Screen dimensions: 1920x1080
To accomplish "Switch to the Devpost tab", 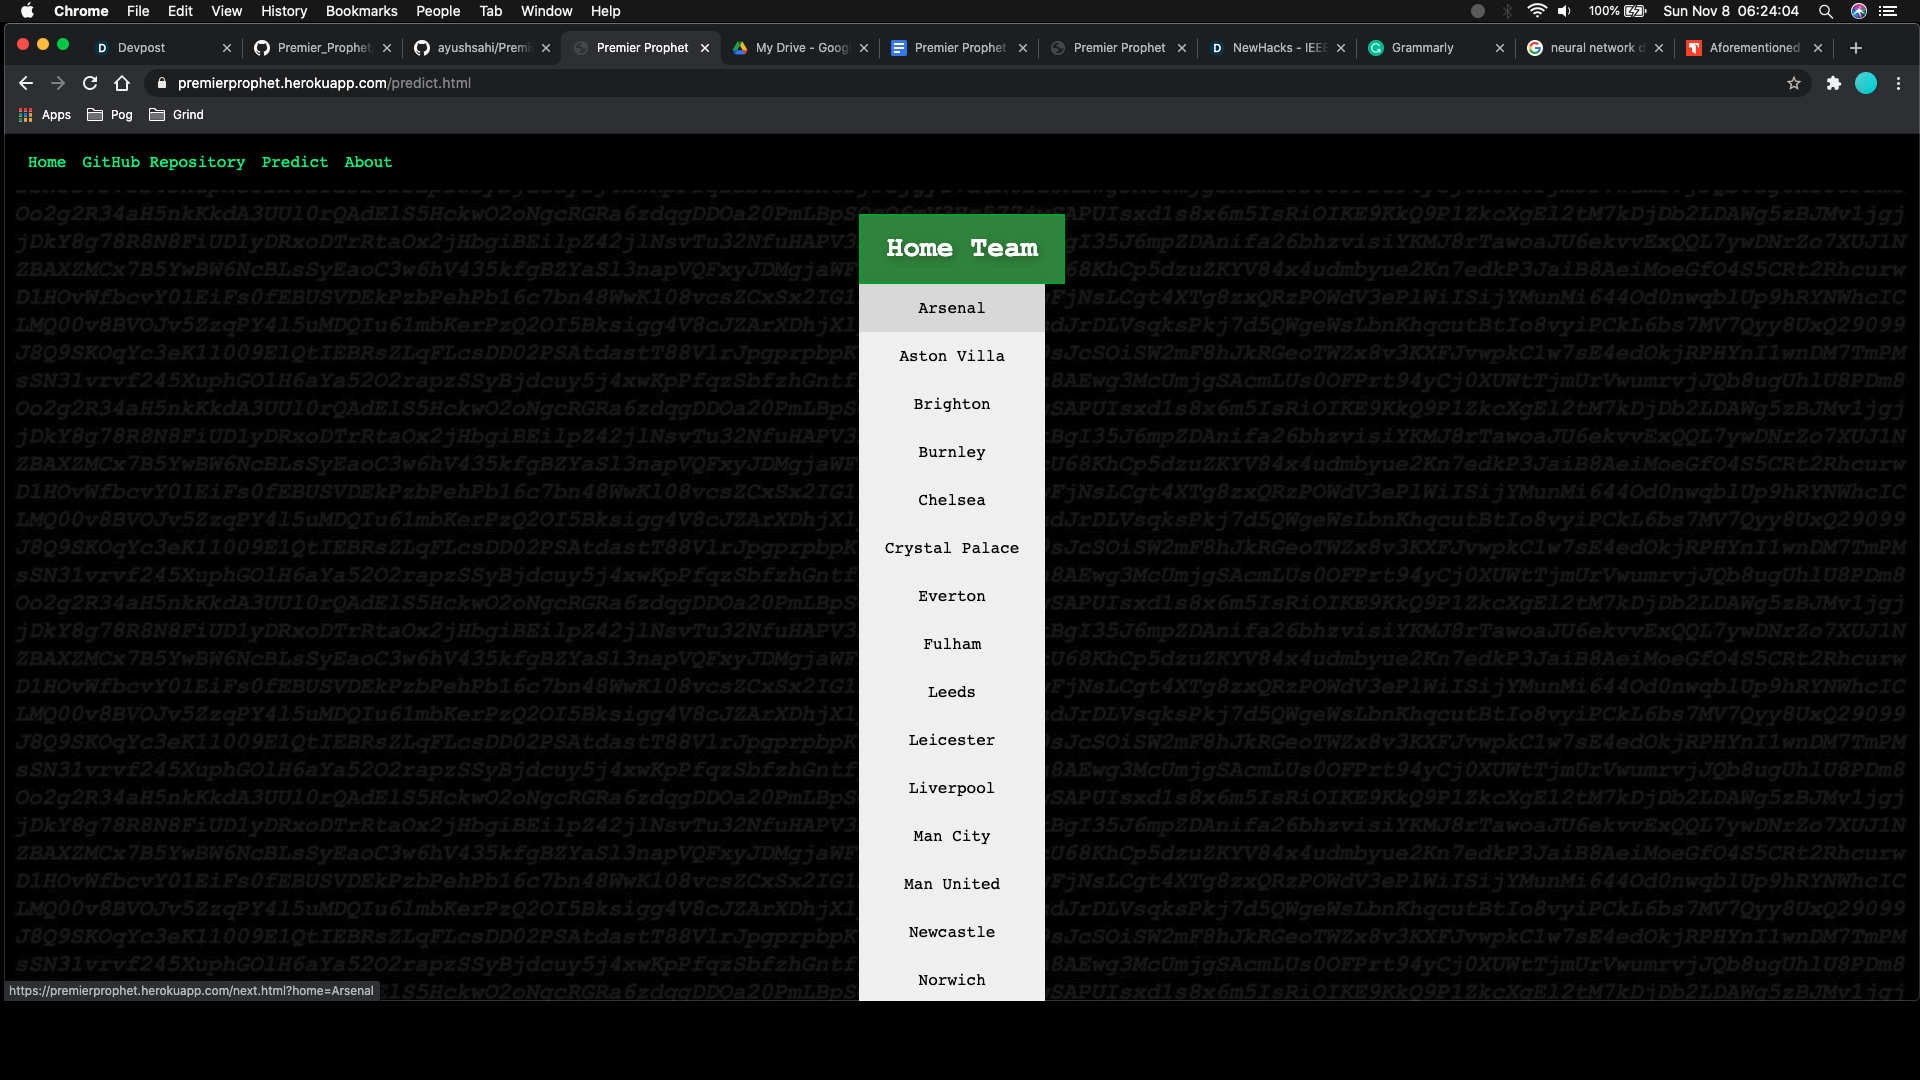I will [x=142, y=48].
